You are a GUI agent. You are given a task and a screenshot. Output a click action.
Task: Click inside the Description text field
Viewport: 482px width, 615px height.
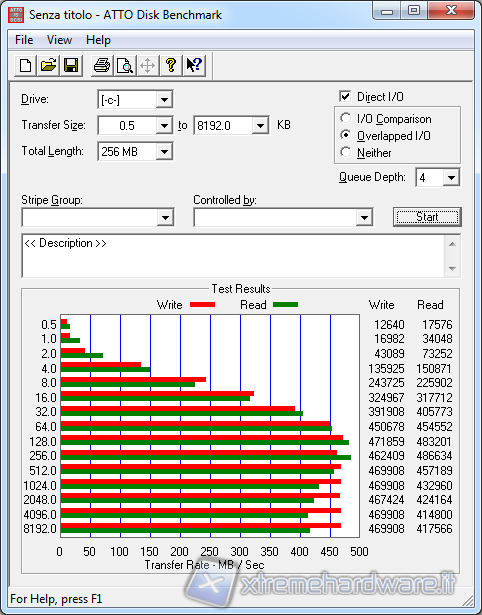tap(234, 256)
